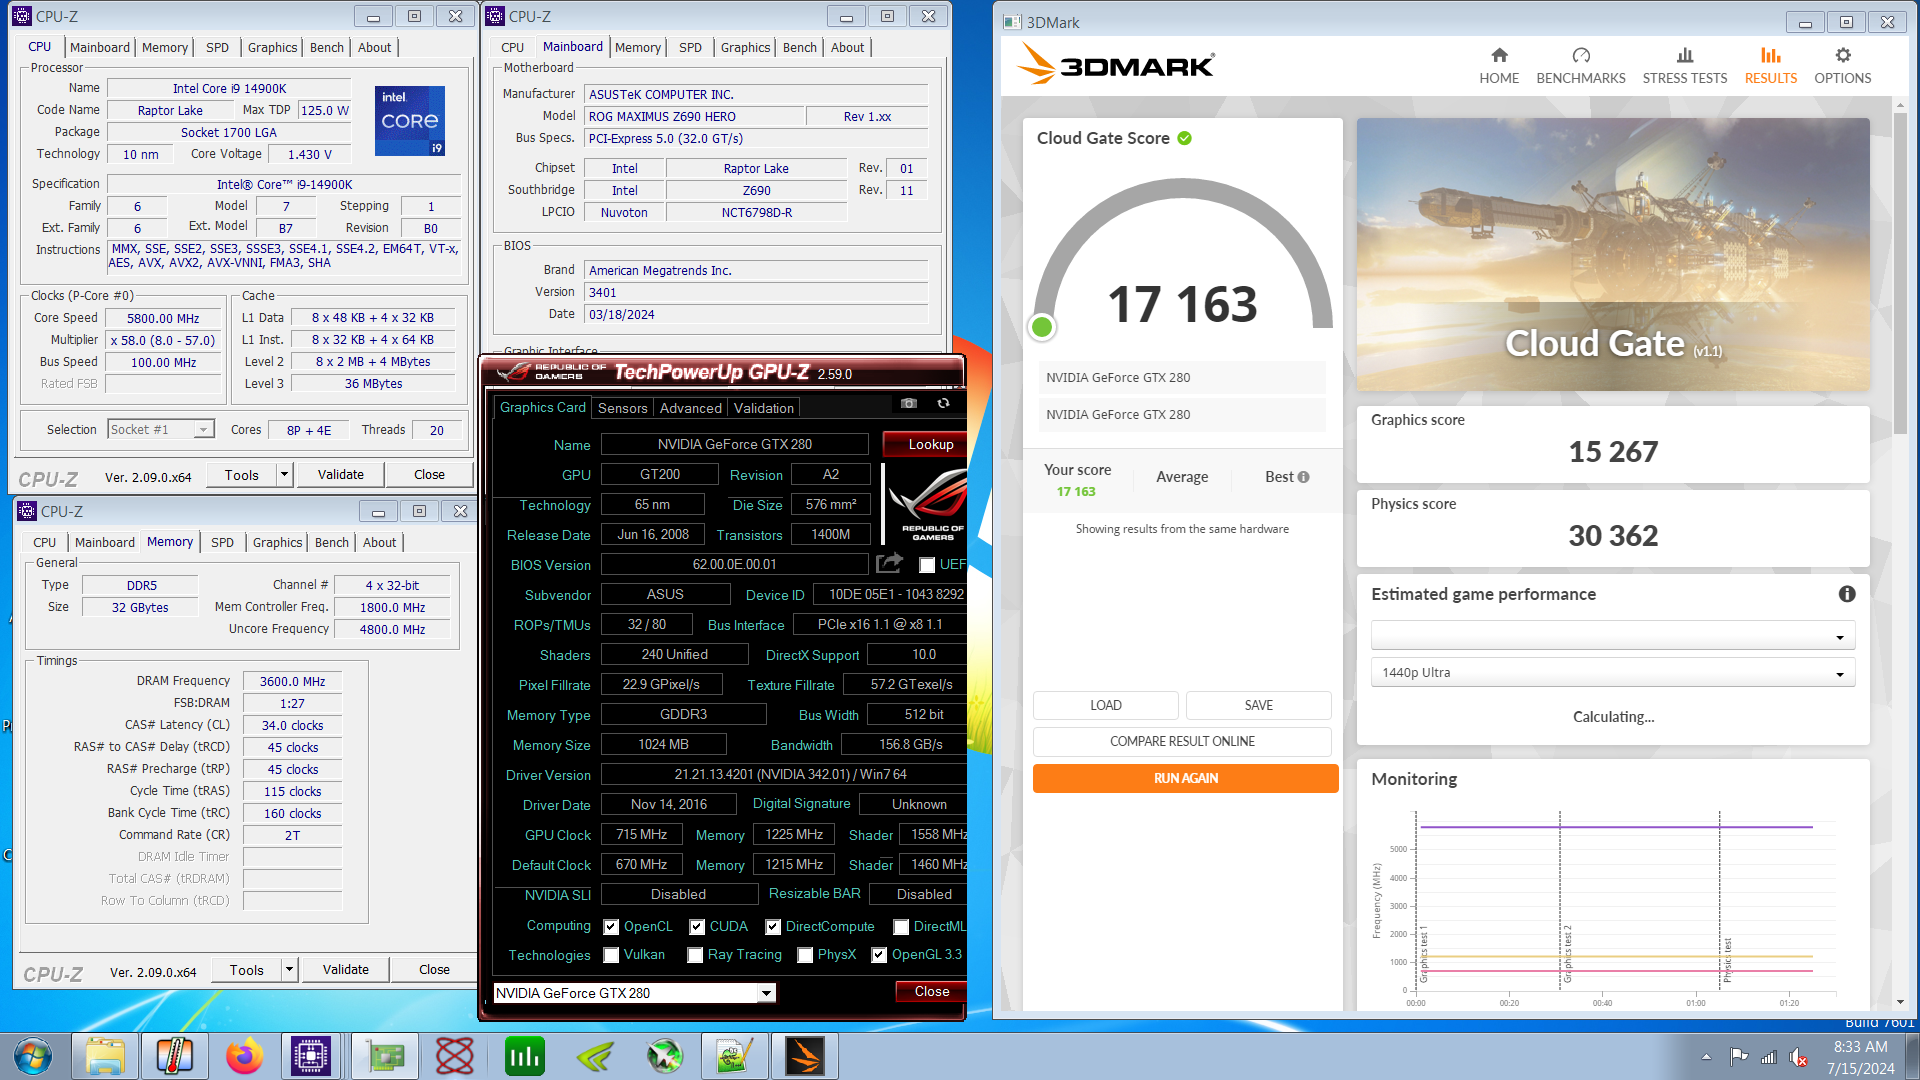Open the Windows Start menu

(32, 1056)
